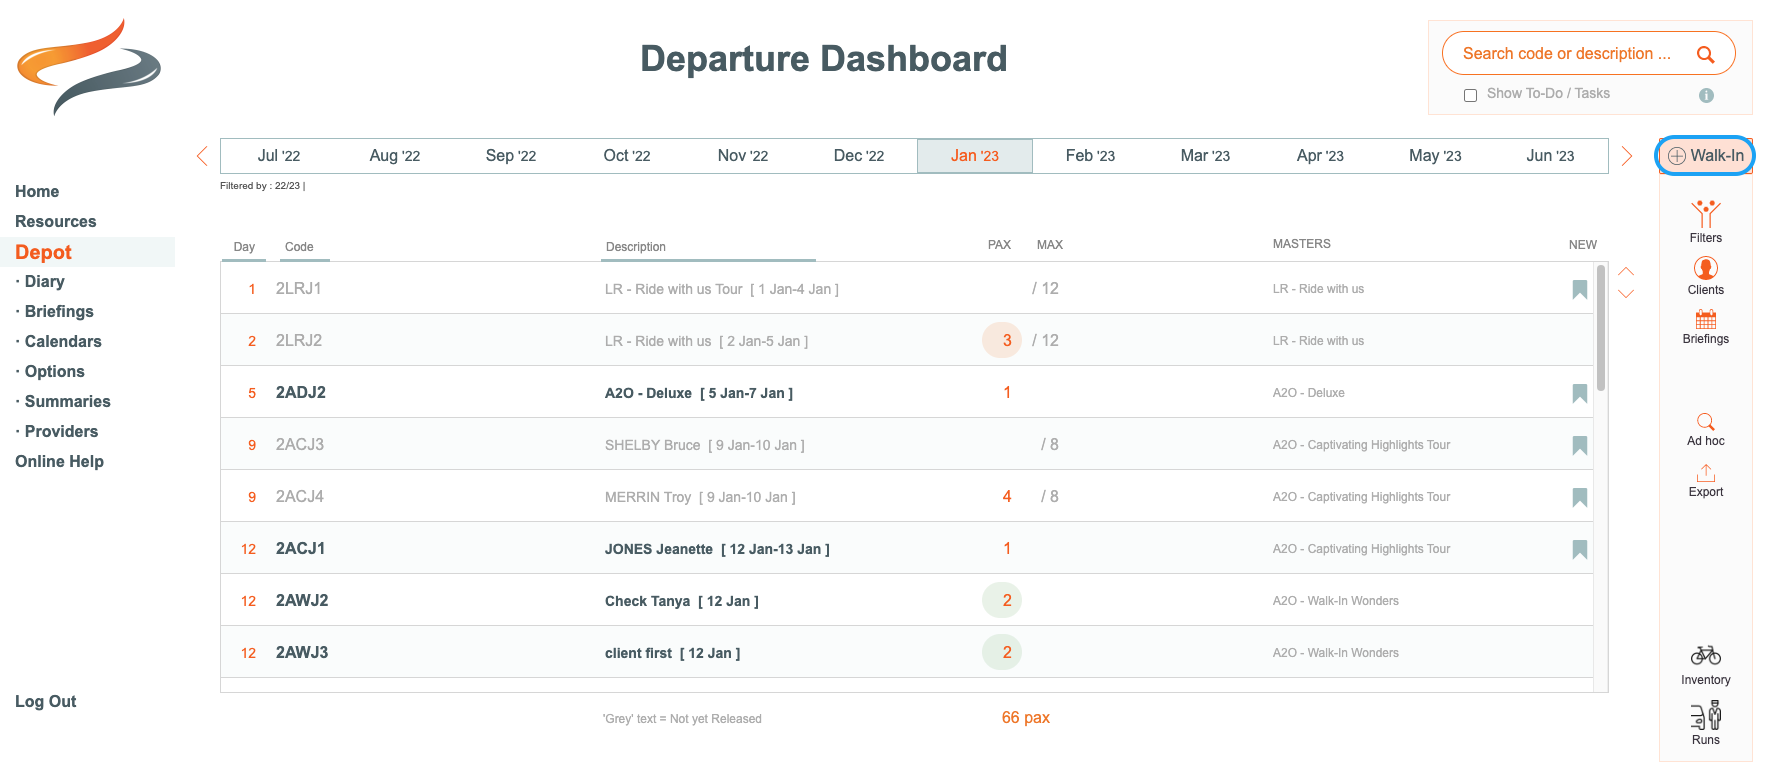Image resolution: width=1773 pixels, height=772 pixels.
Task: Click the down chevron beside the list
Action: tap(1626, 294)
